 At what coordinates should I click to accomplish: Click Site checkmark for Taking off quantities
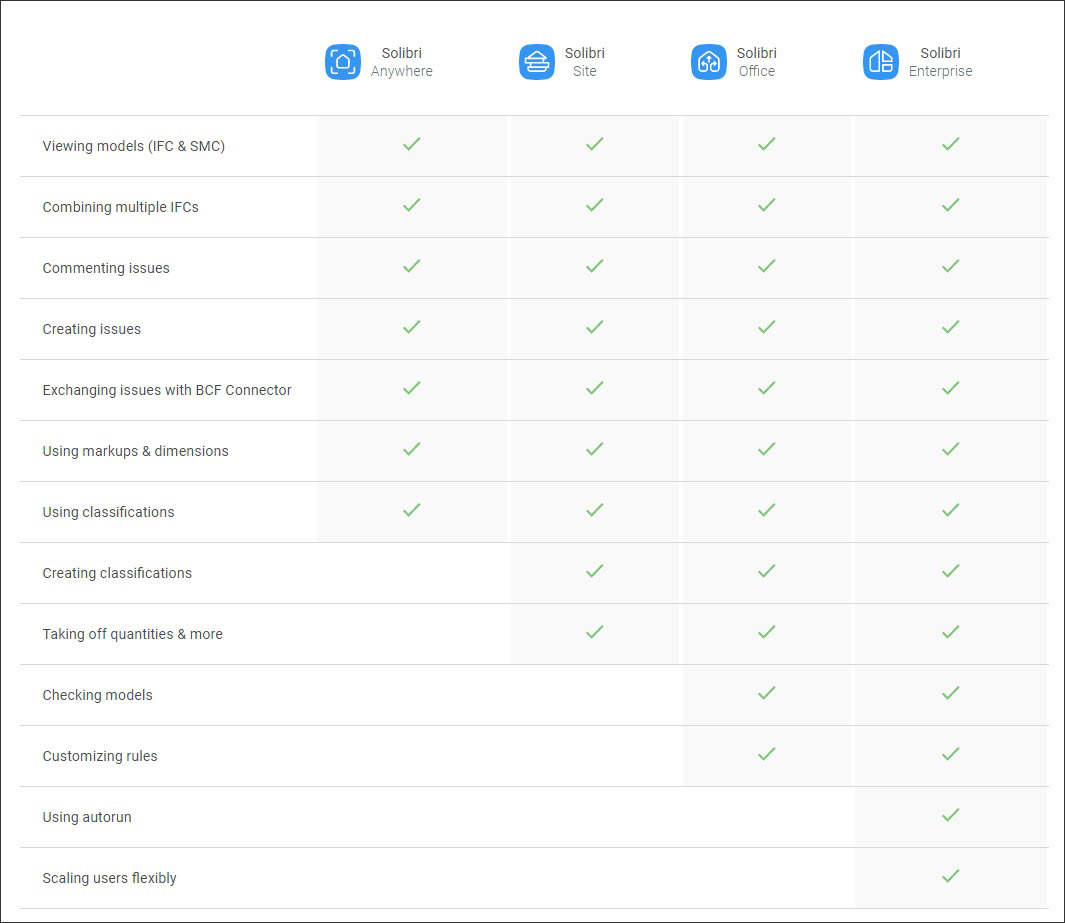pyautogui.click(x=594, y=632)
